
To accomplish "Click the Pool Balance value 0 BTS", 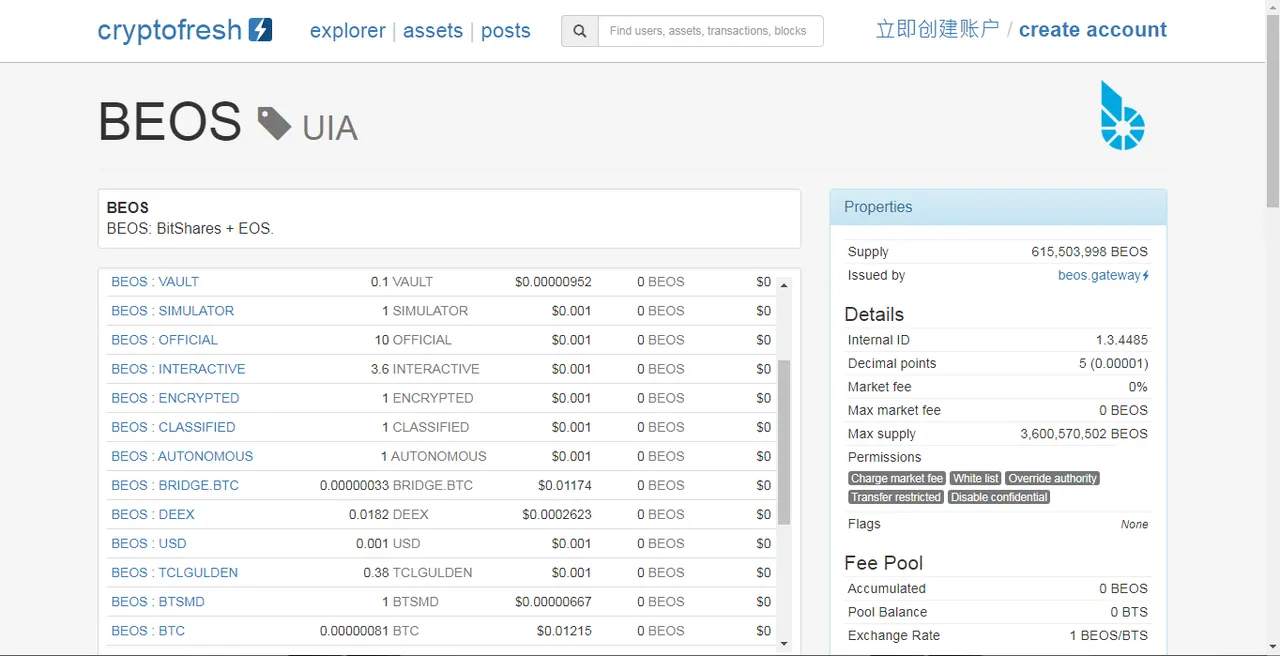I will pyautogui.click(x=1129, y=612).
